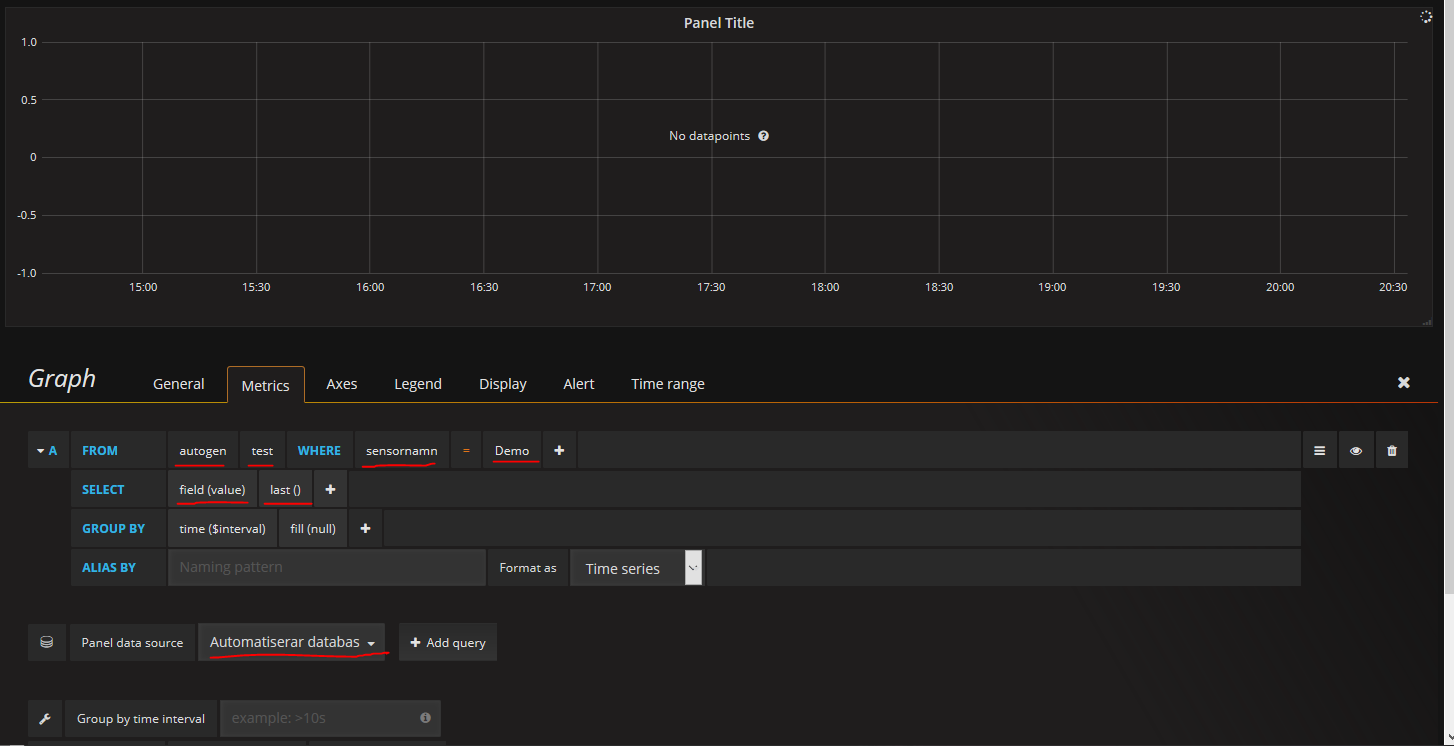Switch to the Display tab
This screenshot has height=746, width=1454.
(x=503, y=384)
